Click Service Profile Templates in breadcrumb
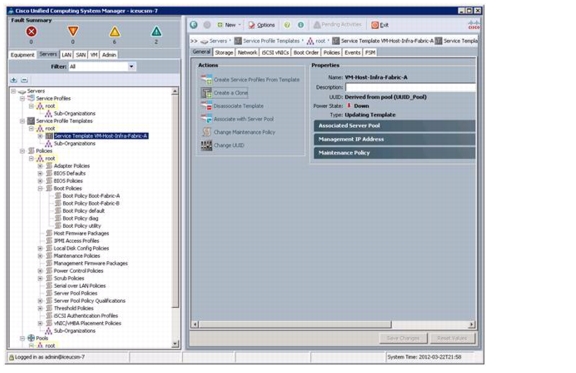The image size is (576, 373). tap(271, 41)
